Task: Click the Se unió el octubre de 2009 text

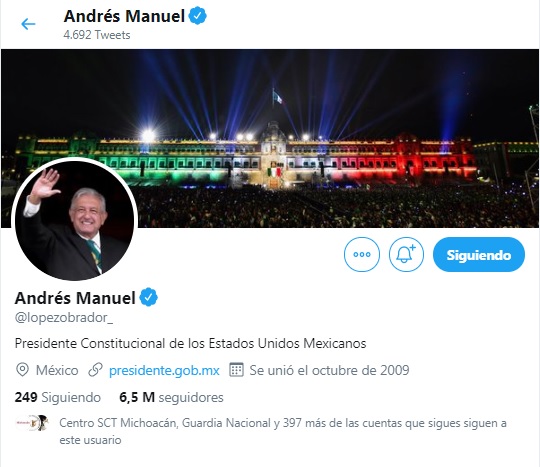Action: pyautogui.click(x=329, y=370)
